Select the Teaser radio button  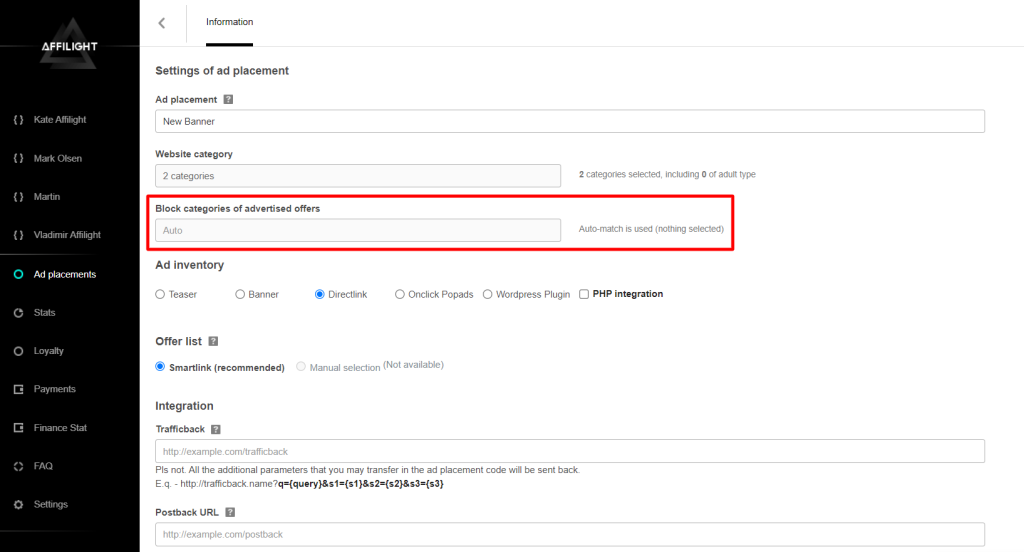(160, 294)
